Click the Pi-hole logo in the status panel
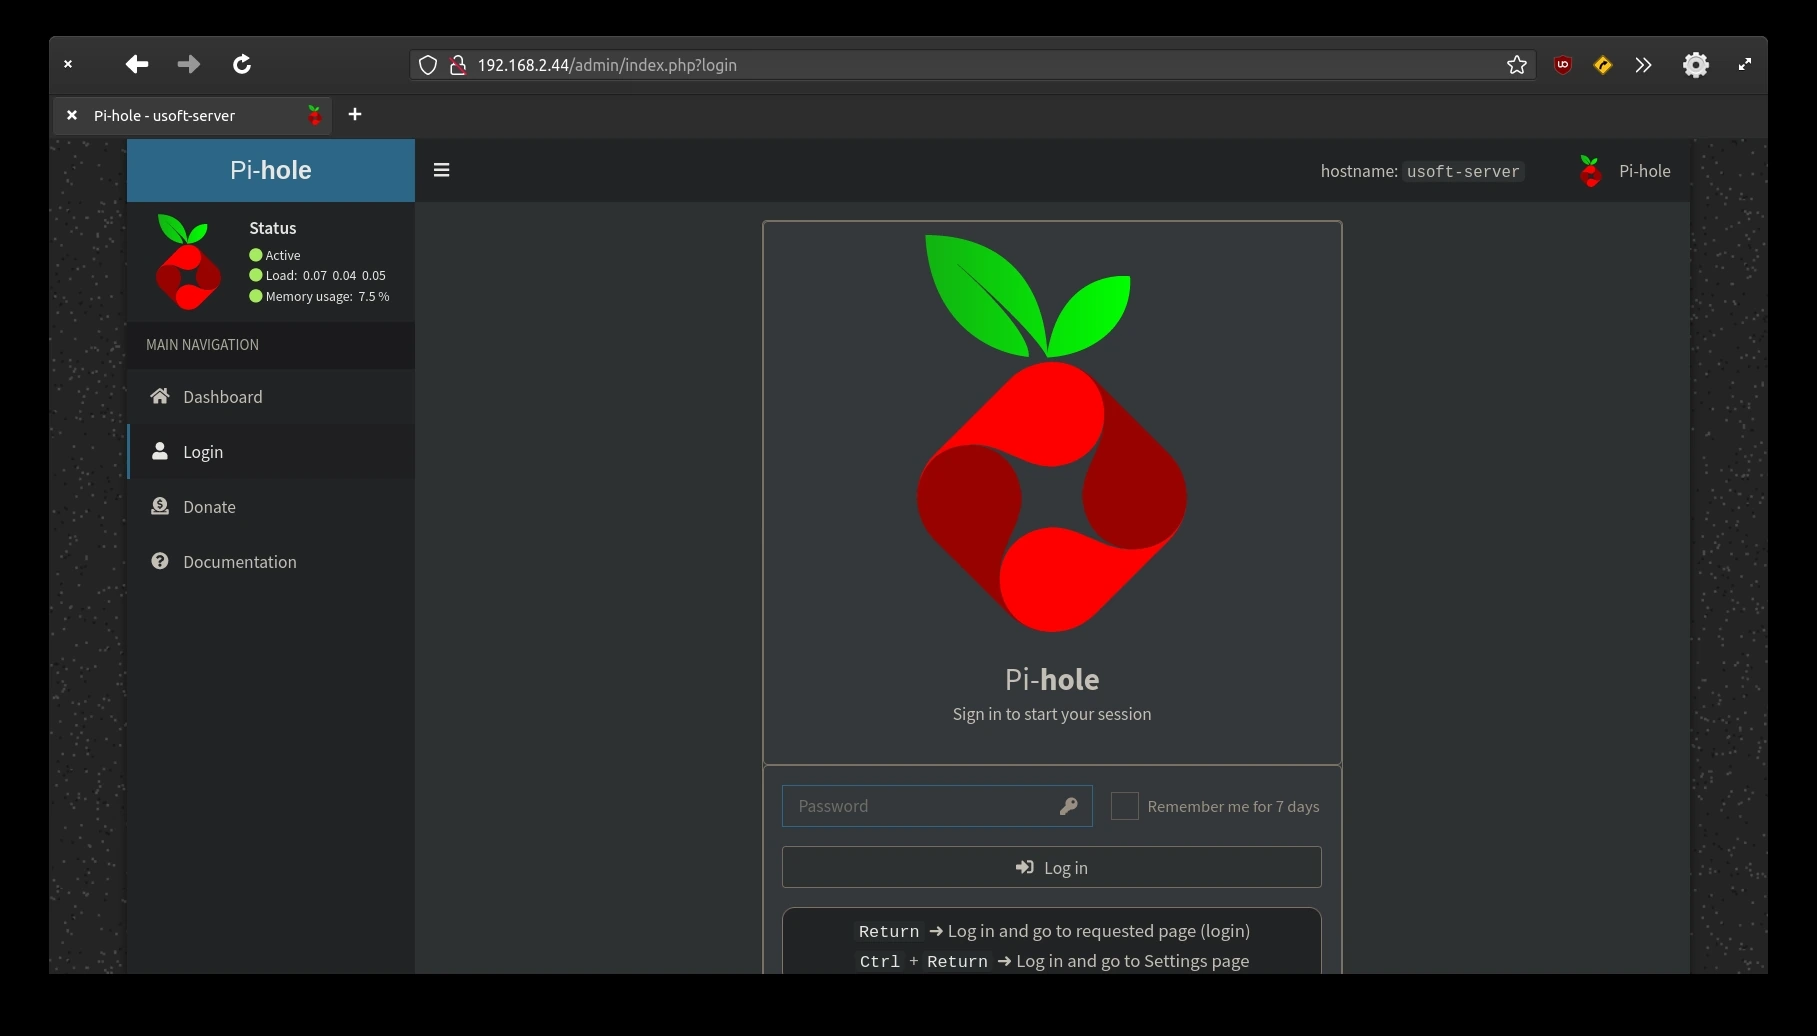Image resolution: width=1817 pixels, height=1036 pixels. [x=188, y=262]
